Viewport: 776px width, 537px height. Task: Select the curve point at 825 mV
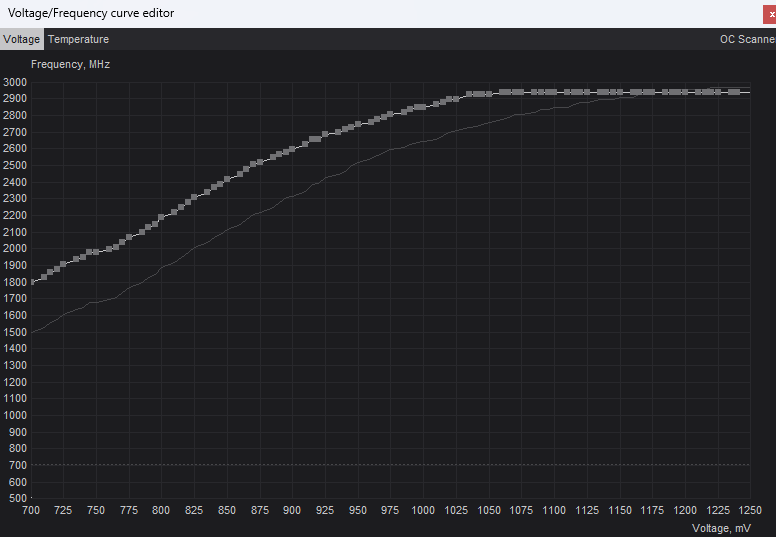194,197
